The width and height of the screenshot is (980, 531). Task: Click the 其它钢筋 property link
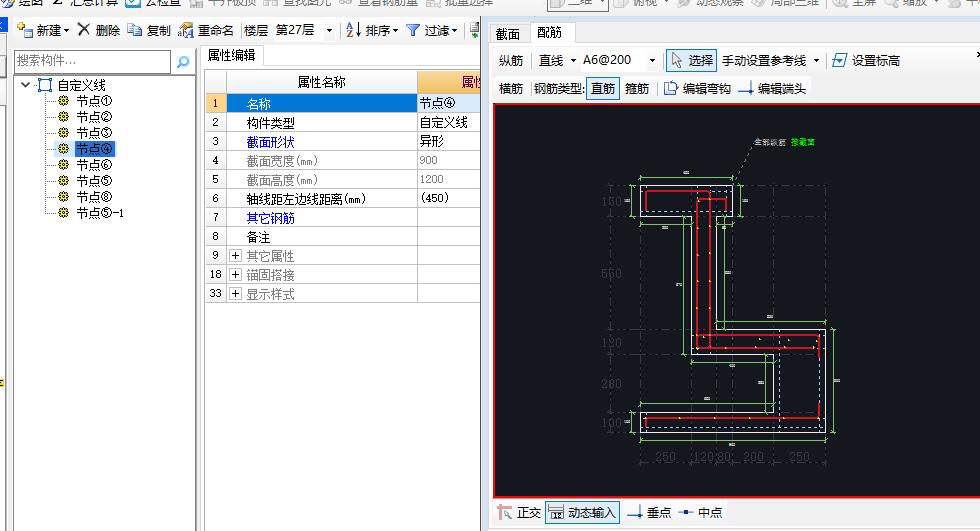coord(270,218)
